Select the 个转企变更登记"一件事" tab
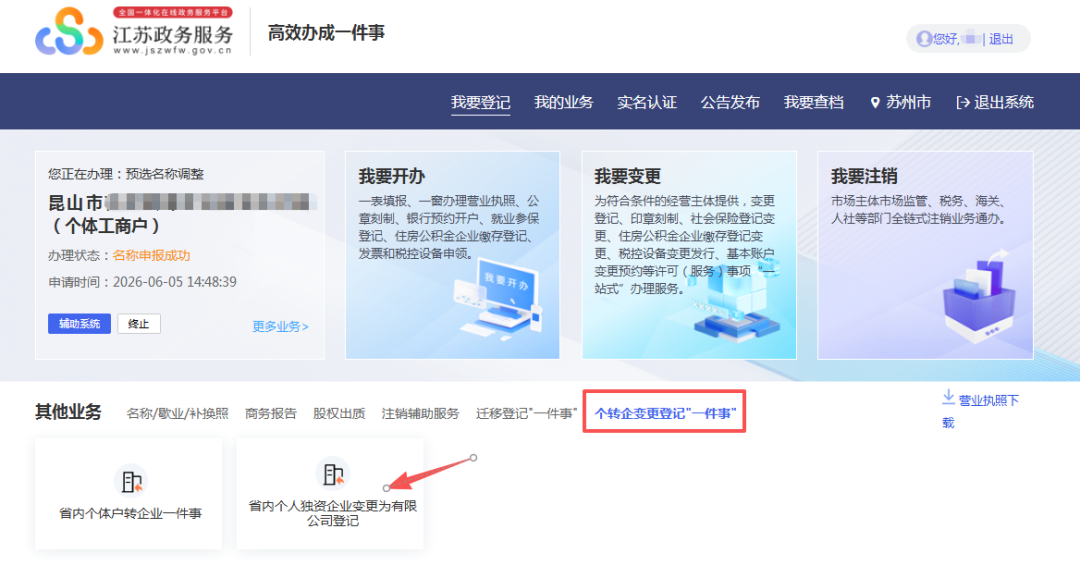Screen dimensions: 1080x578 665,413
